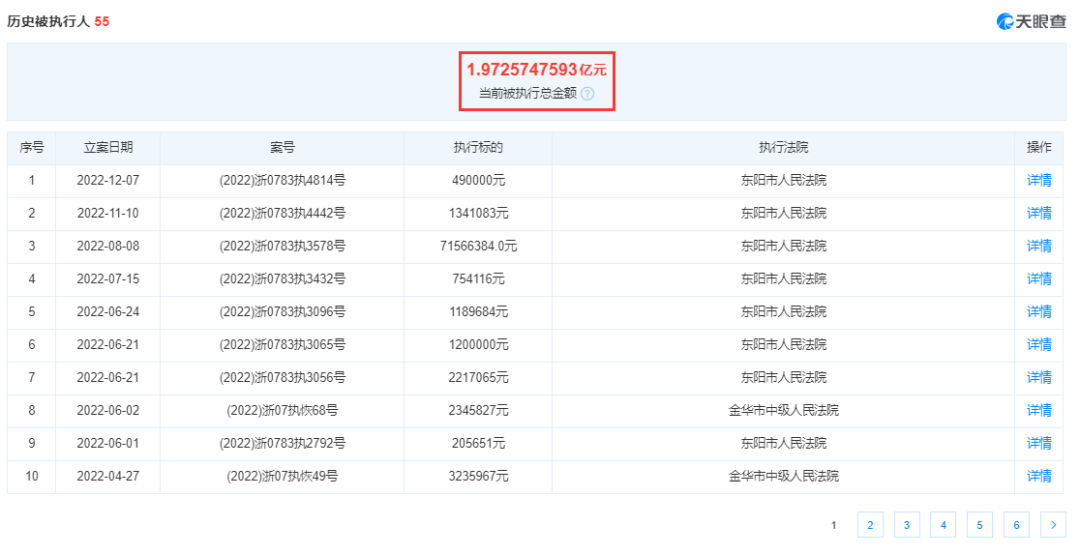View 详情 for case 浙07执恢49号
Screen dimensions: 1080x555
point(1039,476)
